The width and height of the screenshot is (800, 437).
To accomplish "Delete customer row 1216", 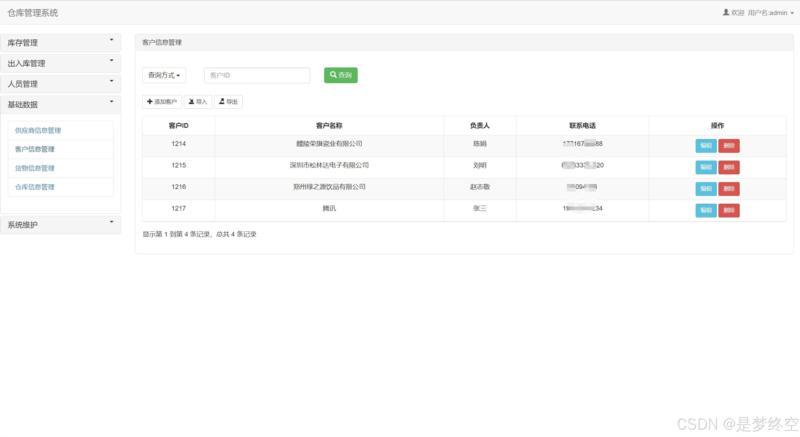I will coord(729,189).
